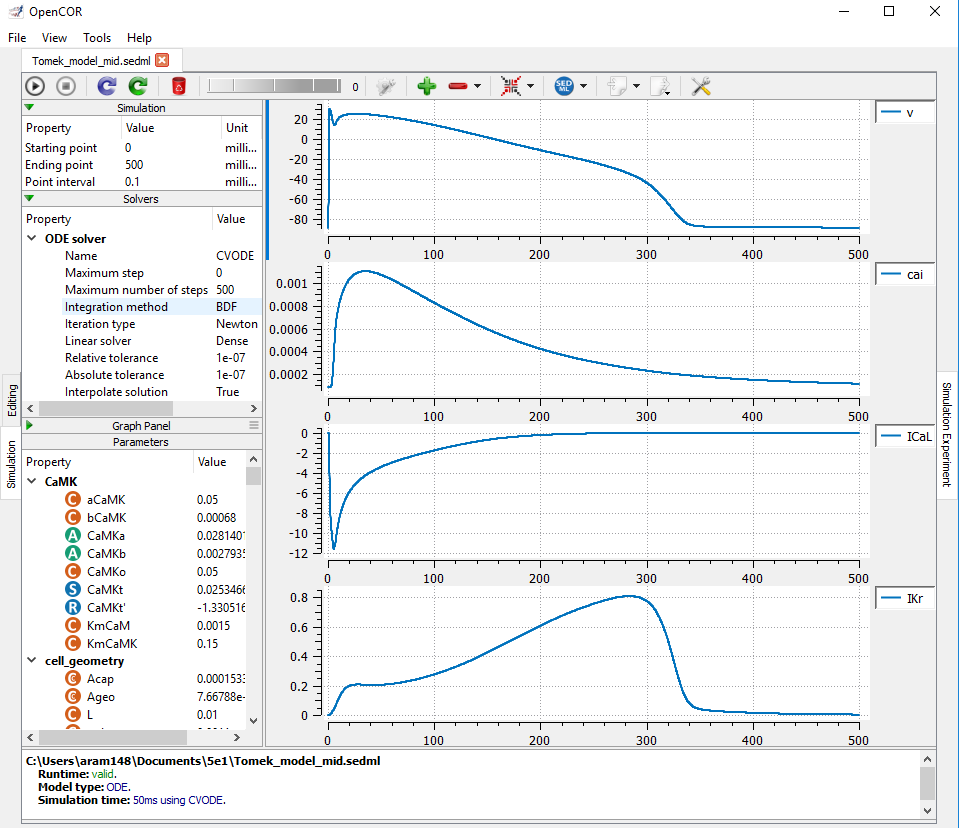The image size is (959, 828).
Task: Expand the Graph Panel section triangle
Action: click(30, 425)
